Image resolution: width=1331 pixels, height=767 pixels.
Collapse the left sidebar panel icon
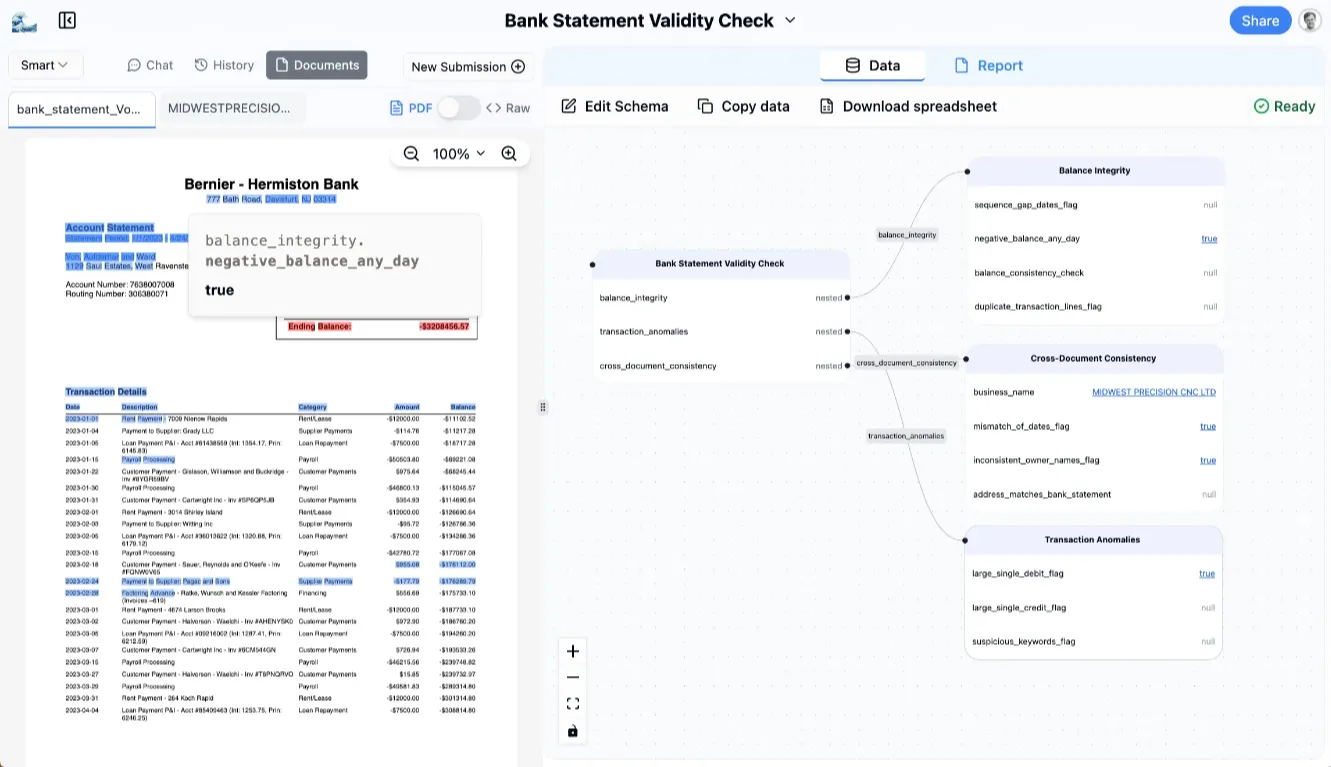[x=67, y=20]
